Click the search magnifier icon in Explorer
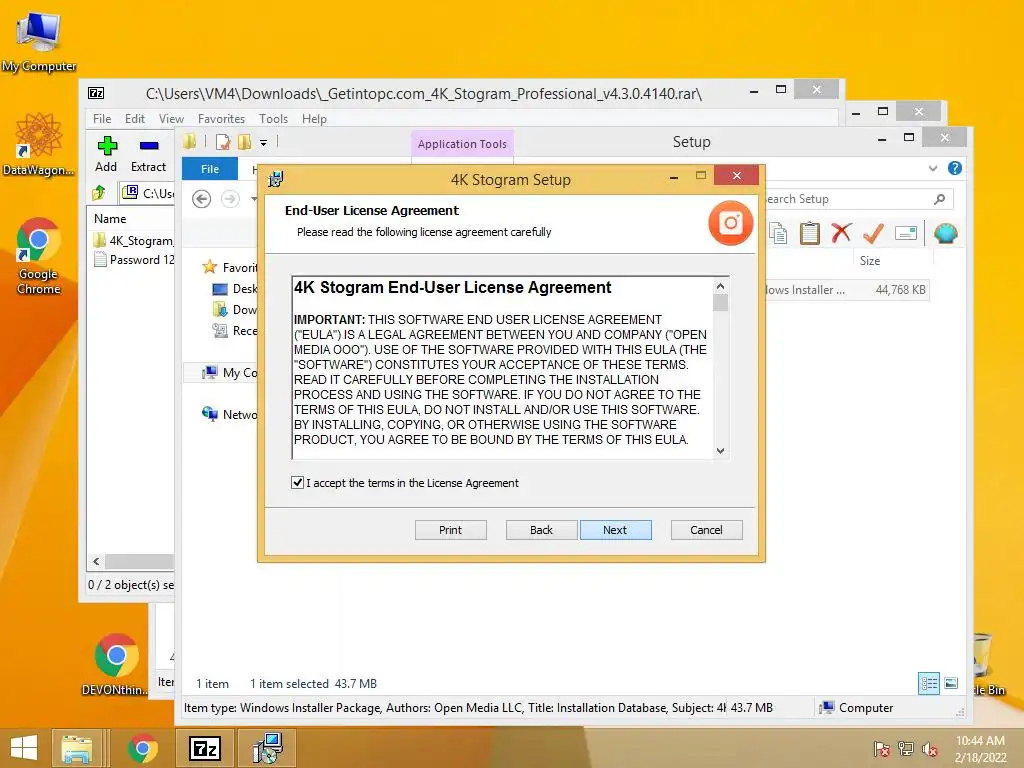This screenshot has height=768, width=1024. click(940, 199)
